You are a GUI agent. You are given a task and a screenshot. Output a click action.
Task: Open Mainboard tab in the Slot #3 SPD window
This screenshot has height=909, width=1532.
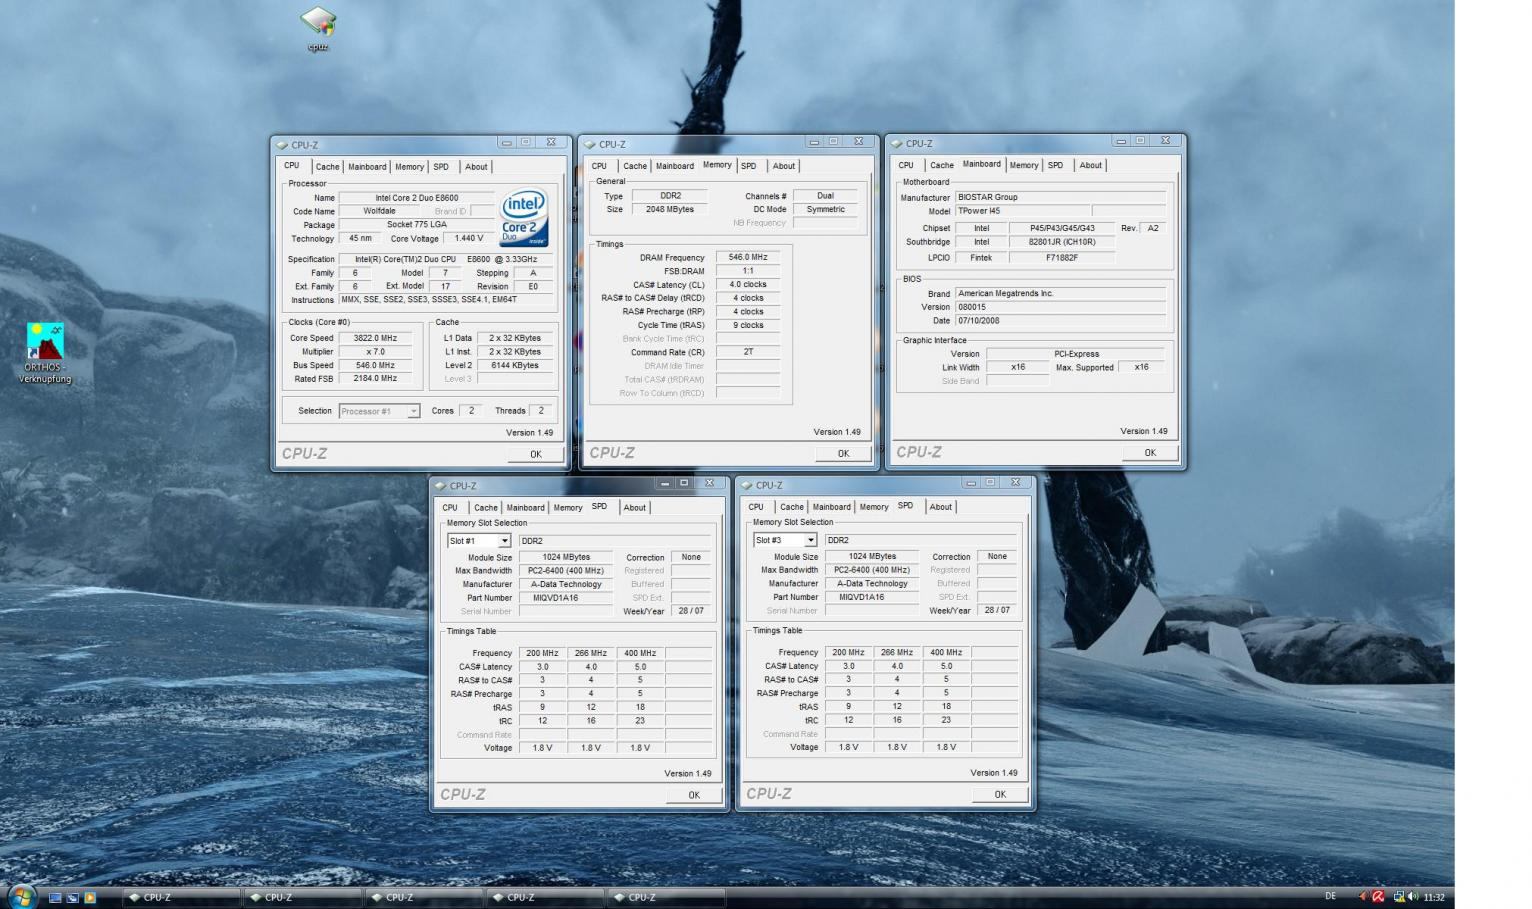point(832,507)
